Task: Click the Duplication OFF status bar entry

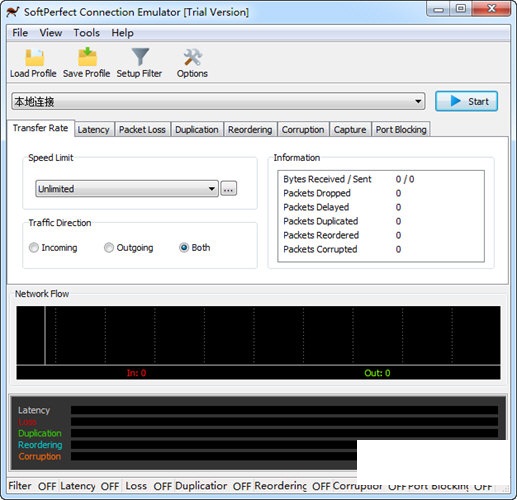Action: (213, 486)
